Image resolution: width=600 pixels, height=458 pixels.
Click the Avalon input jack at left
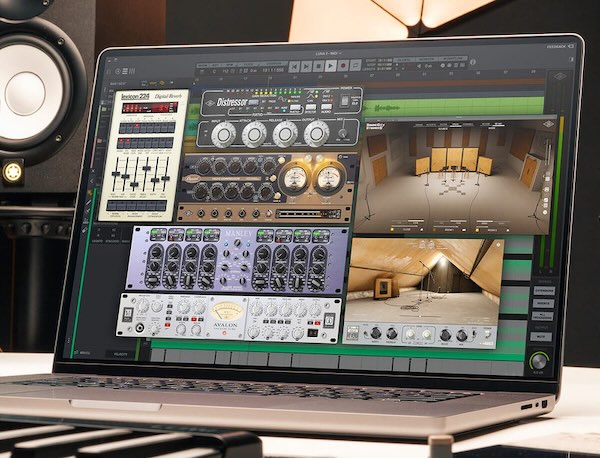tap(140, 328)
